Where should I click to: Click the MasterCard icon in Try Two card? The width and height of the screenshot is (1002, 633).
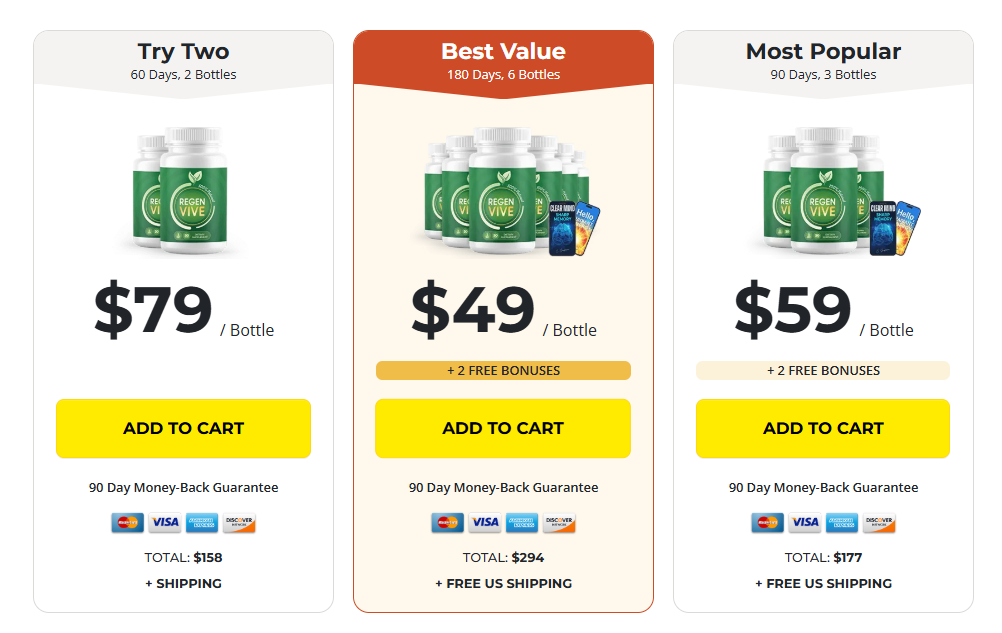coord(127,522)
